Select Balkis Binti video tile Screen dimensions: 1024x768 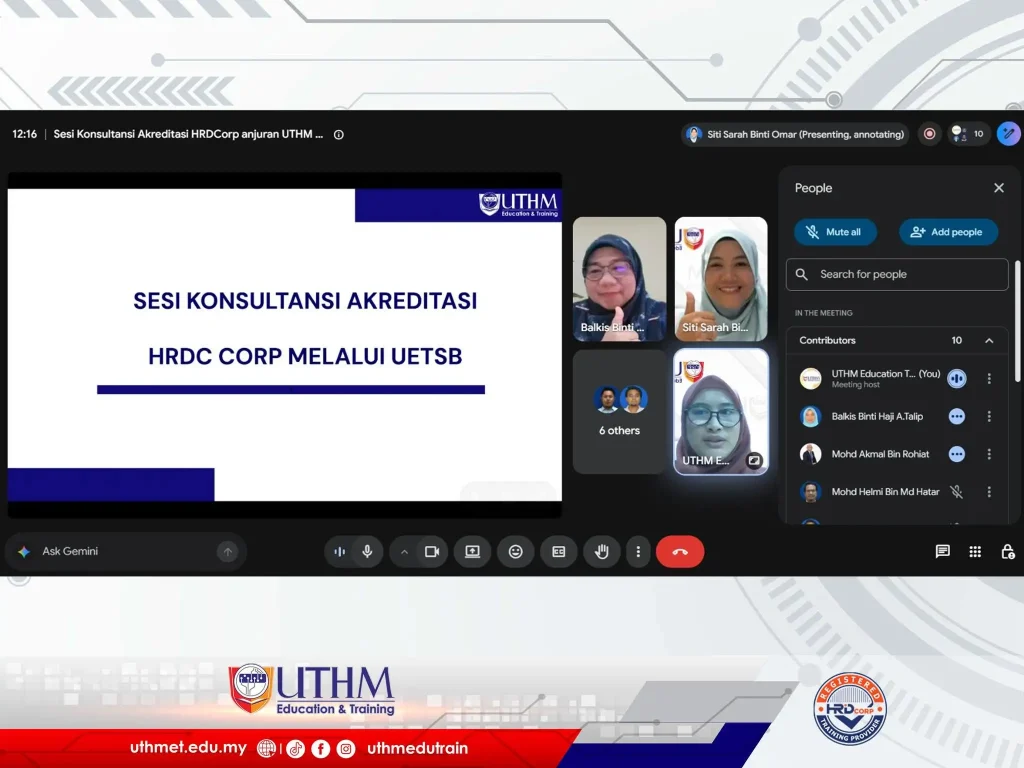[x=619, y=279]
